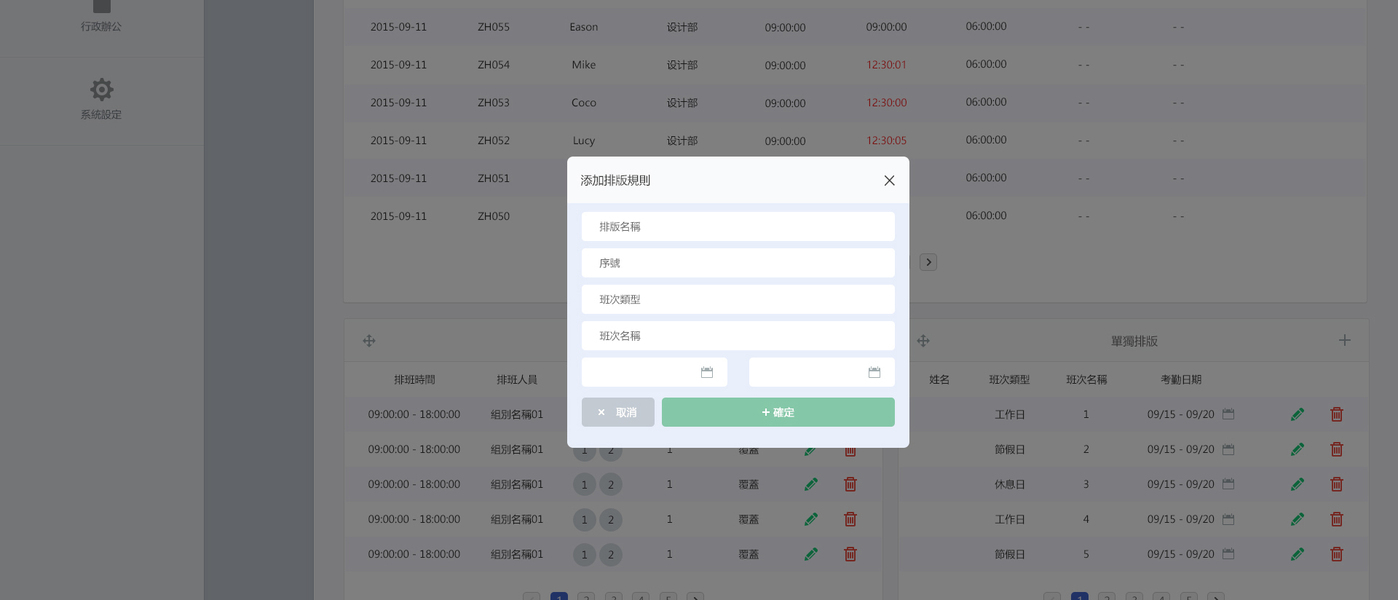Screen dimensions: 1398x600
Task: Grab the move handle of 單獨排版 panel
Action: pos(923,341)
